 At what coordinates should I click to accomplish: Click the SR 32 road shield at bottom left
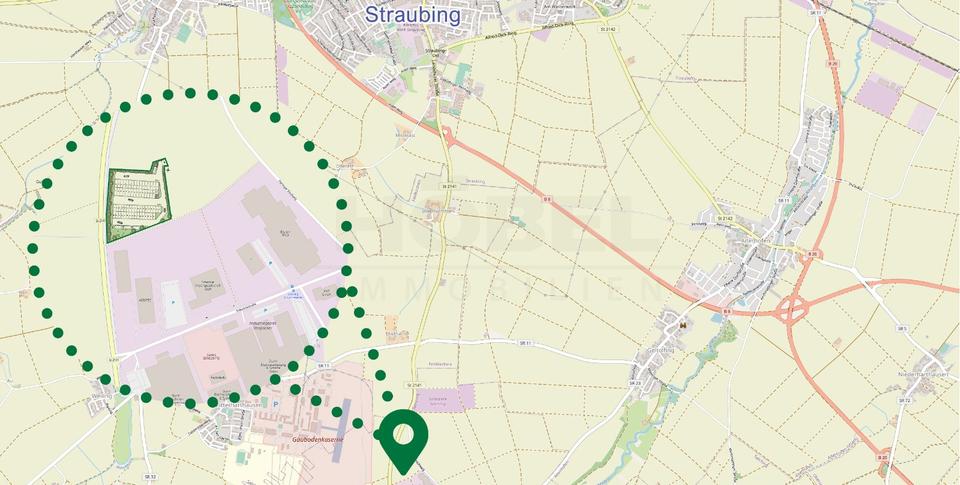(x=149, y=476)
